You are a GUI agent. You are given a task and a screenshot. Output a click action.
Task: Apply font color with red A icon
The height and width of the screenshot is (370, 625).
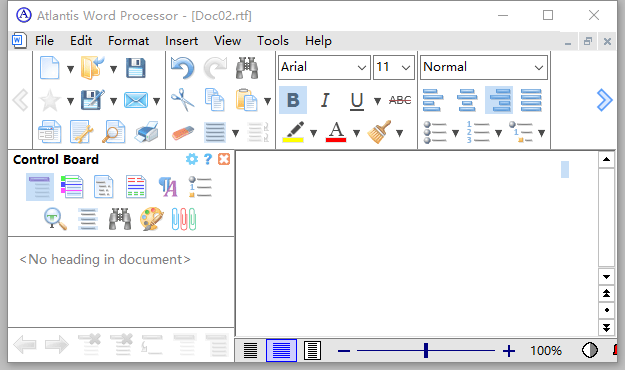pyautogui.click(x=336, y=132)
